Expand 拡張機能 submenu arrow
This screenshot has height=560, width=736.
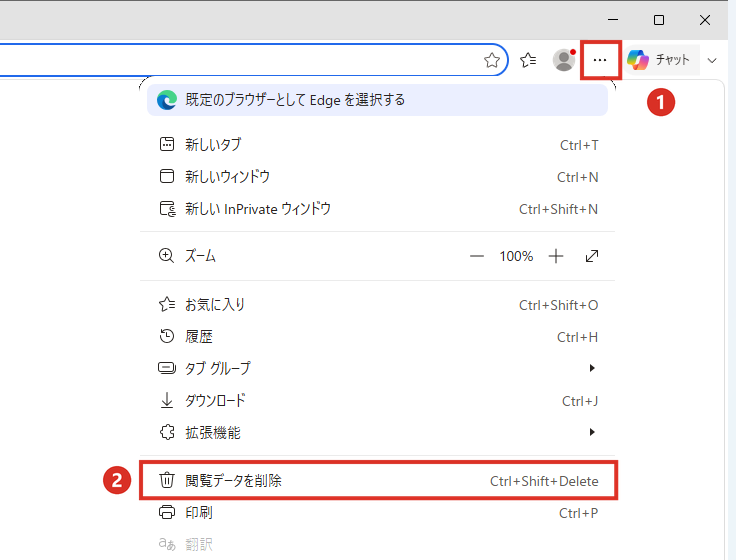point(592,432)
